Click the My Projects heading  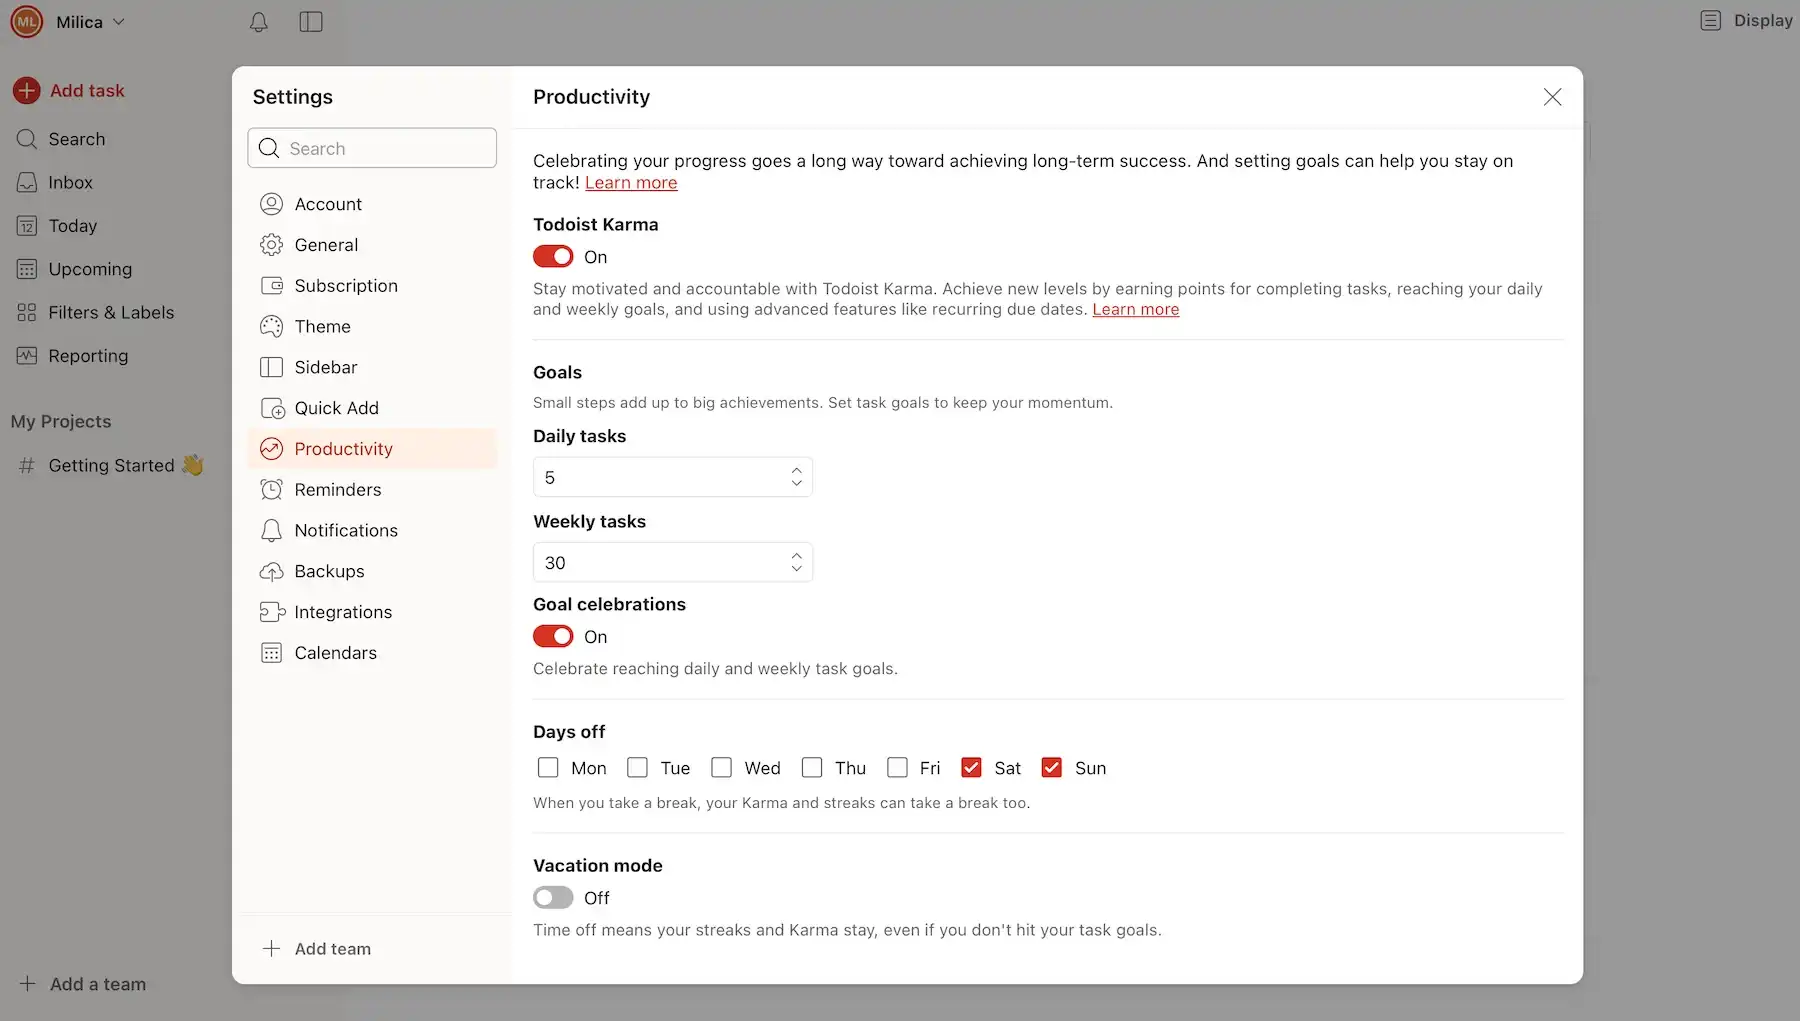pos(61,422)
